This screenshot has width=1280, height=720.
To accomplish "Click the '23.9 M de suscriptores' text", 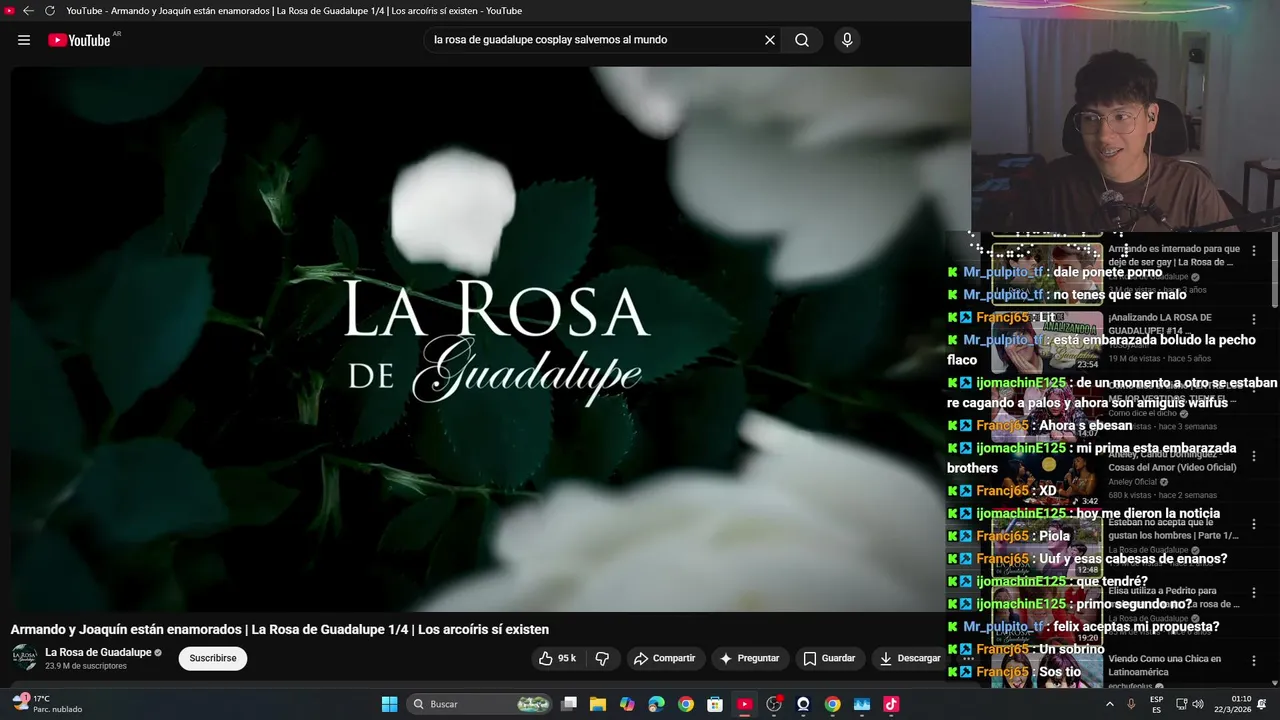I will click(86, 666).
